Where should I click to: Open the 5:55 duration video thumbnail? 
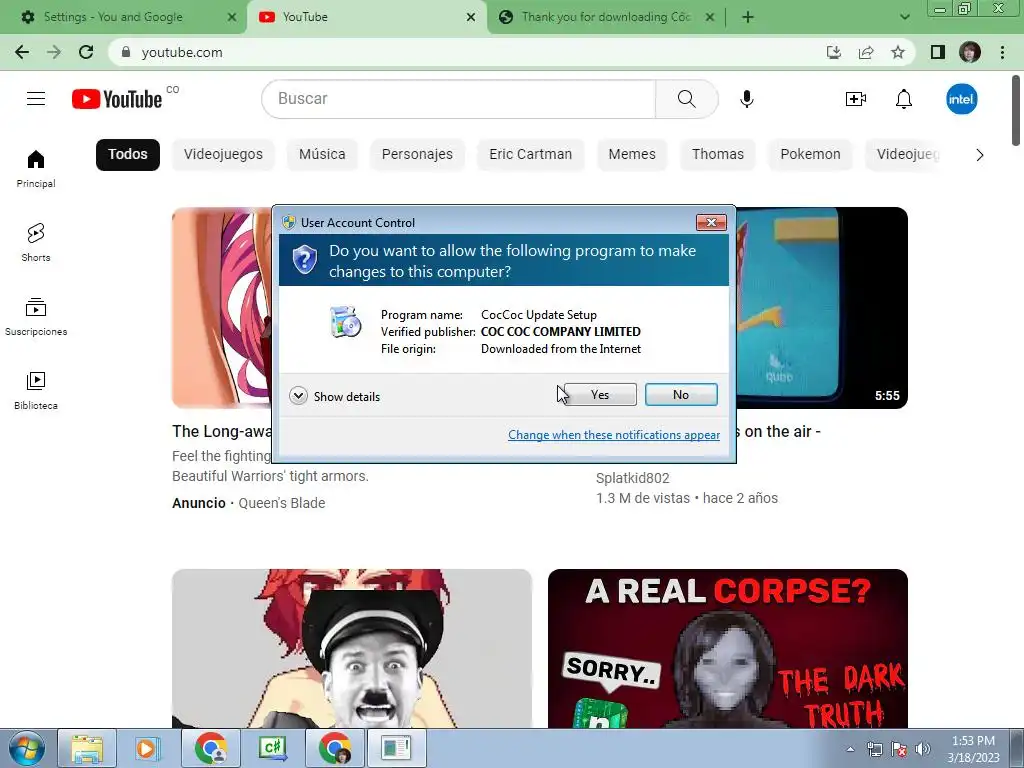tap(822, 308)
